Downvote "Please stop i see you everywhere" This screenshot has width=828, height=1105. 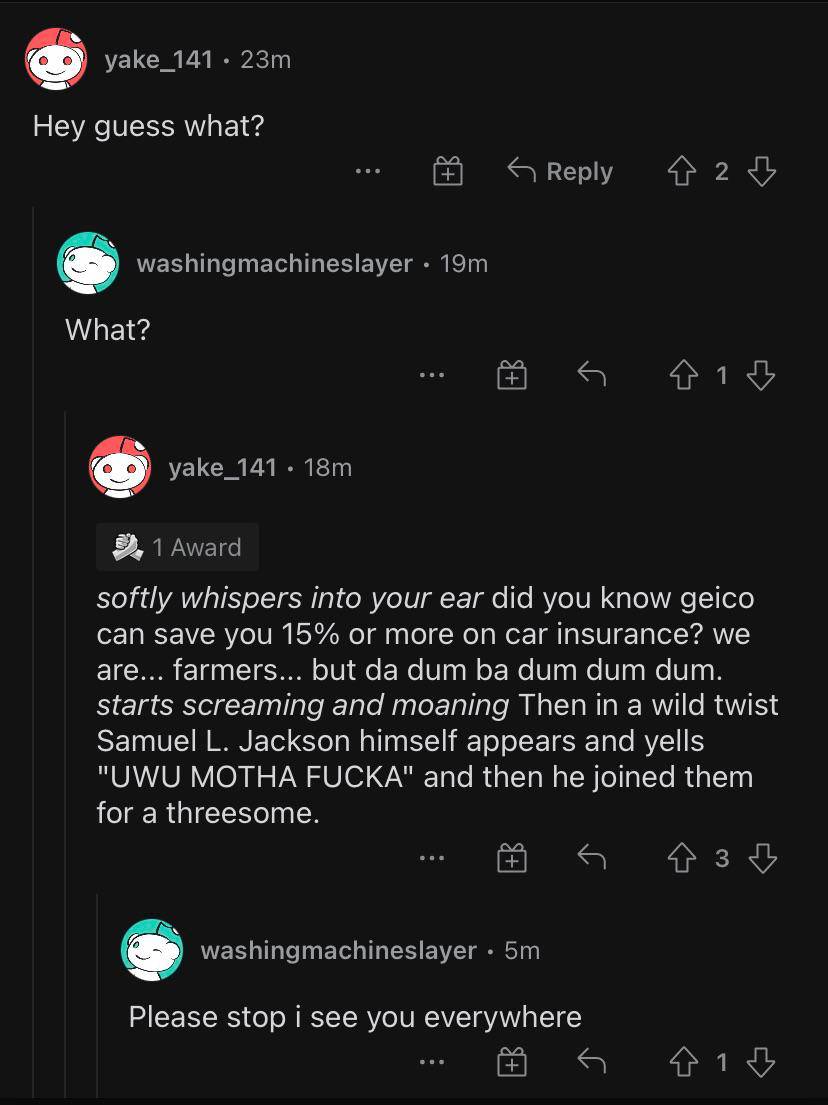[761, 1062]
